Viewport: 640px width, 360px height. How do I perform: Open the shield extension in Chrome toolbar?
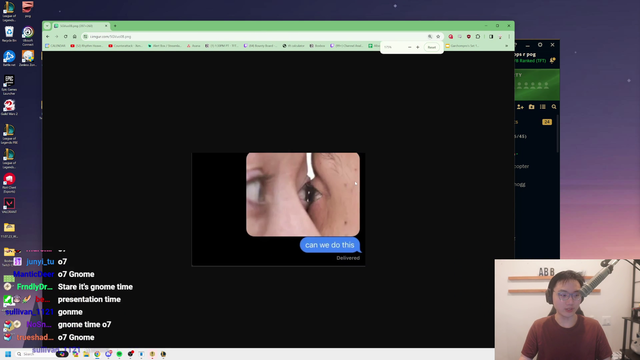pyautogui.click(x=469, y=37)
